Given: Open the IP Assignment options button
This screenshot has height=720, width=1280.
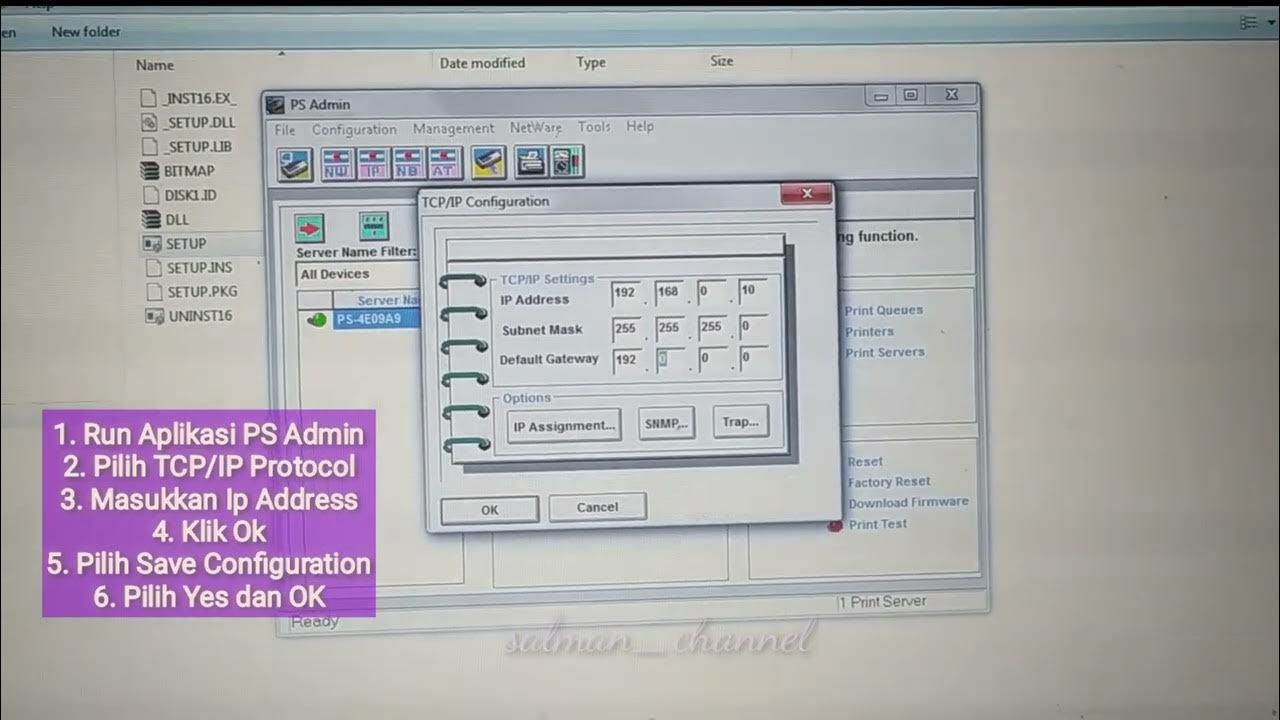Looking at the screenshot, I should pyautogui.click(x=563, y=425).
